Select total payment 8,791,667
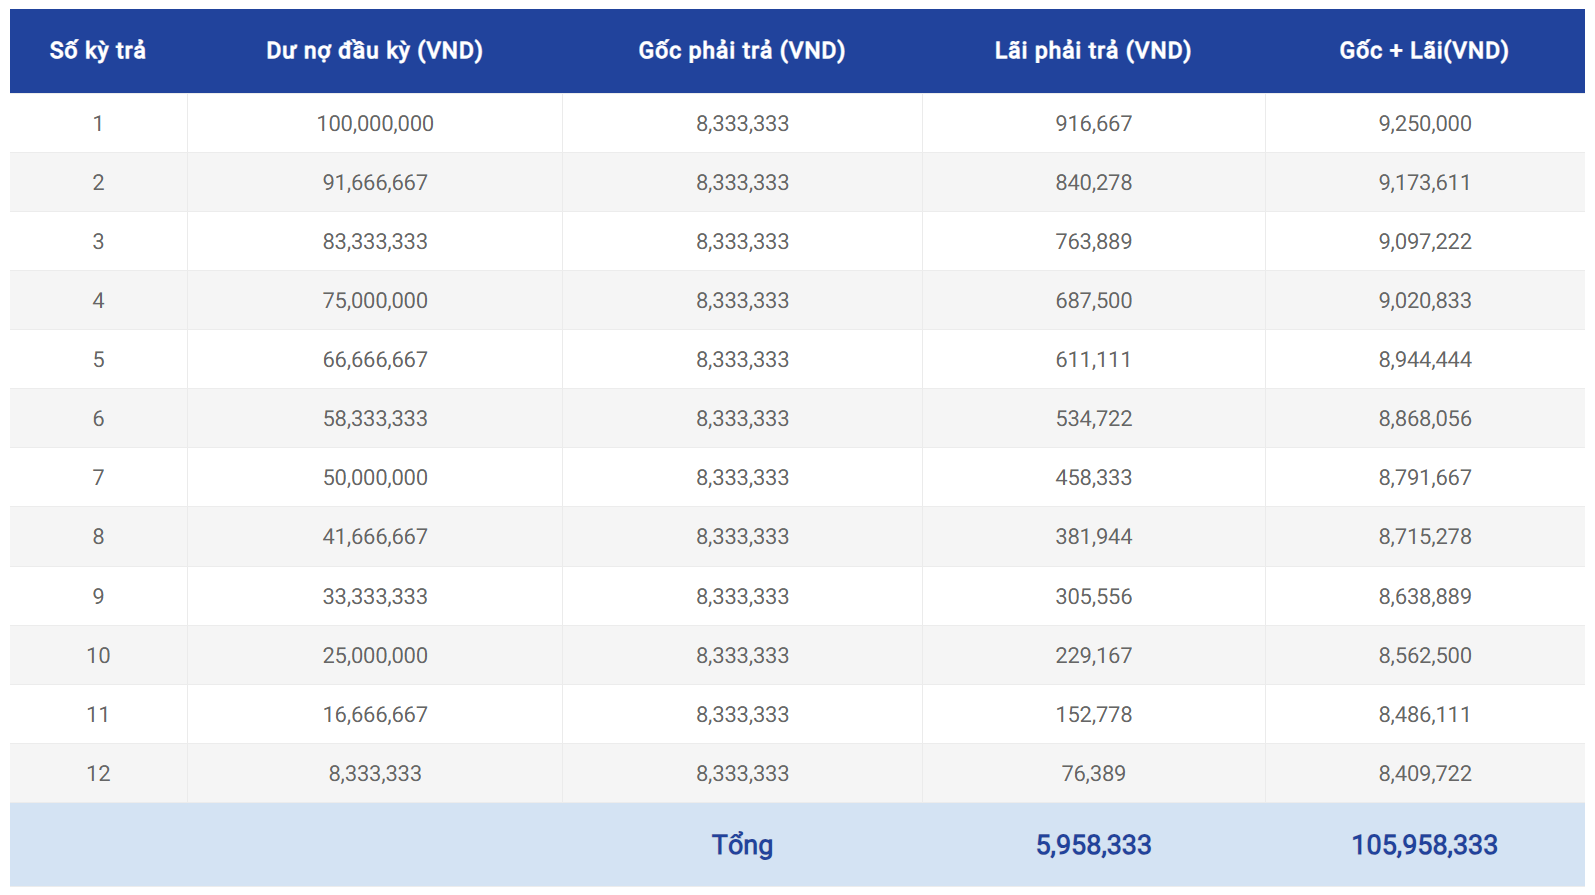Screen dimensions: 1595x895 (1425, 477)
